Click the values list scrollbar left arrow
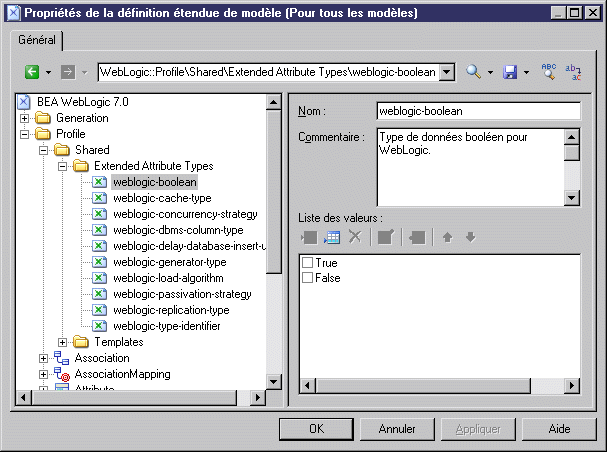The height and width of the screenshot is (452, 607). pos(308,385)
